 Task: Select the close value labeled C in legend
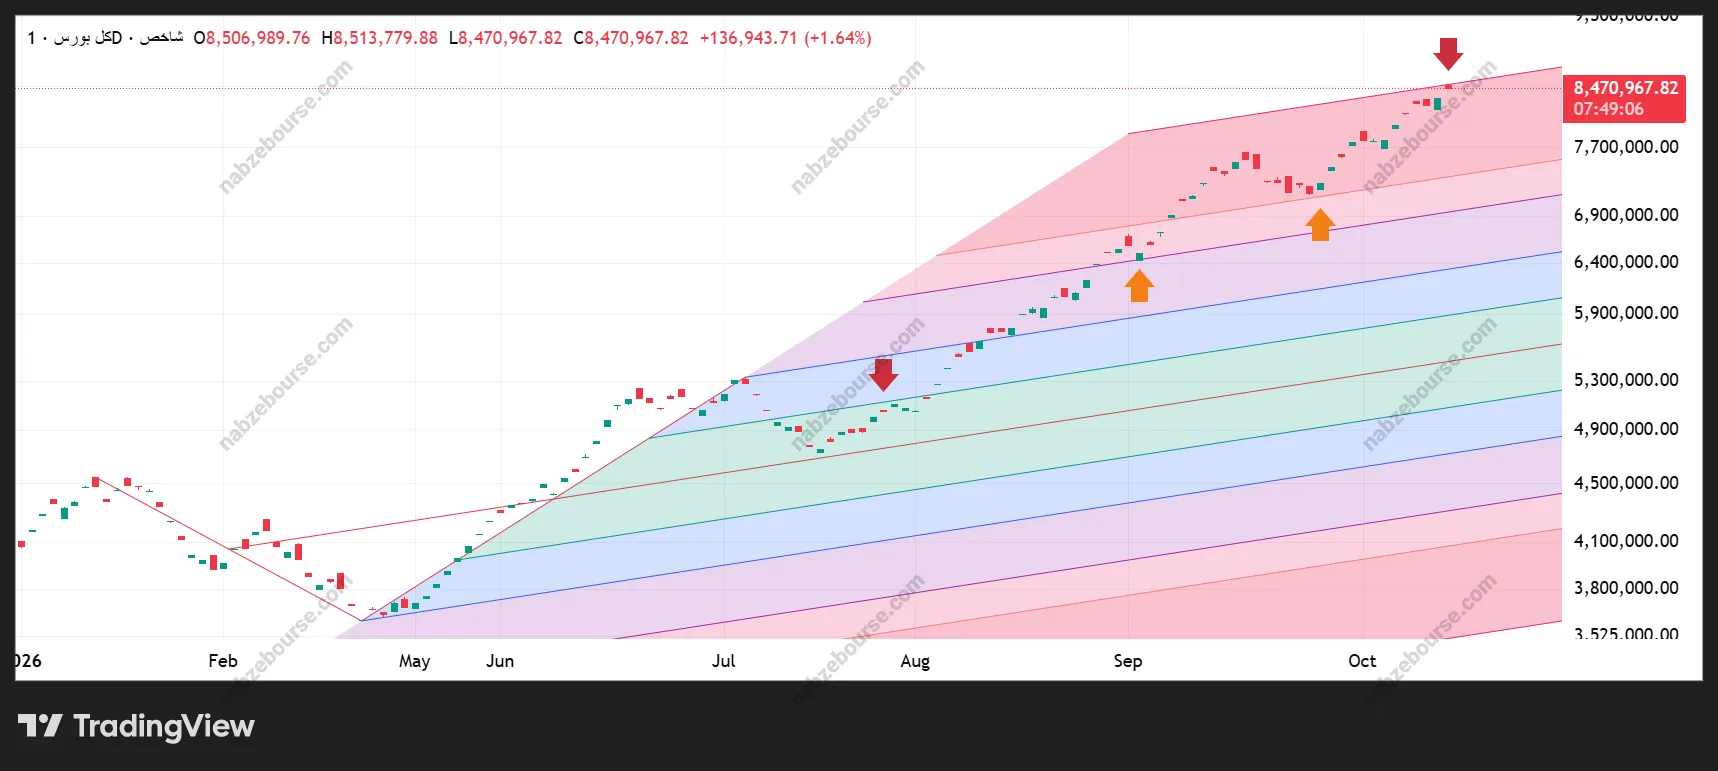pyautogui.click(x=631, y=38)
